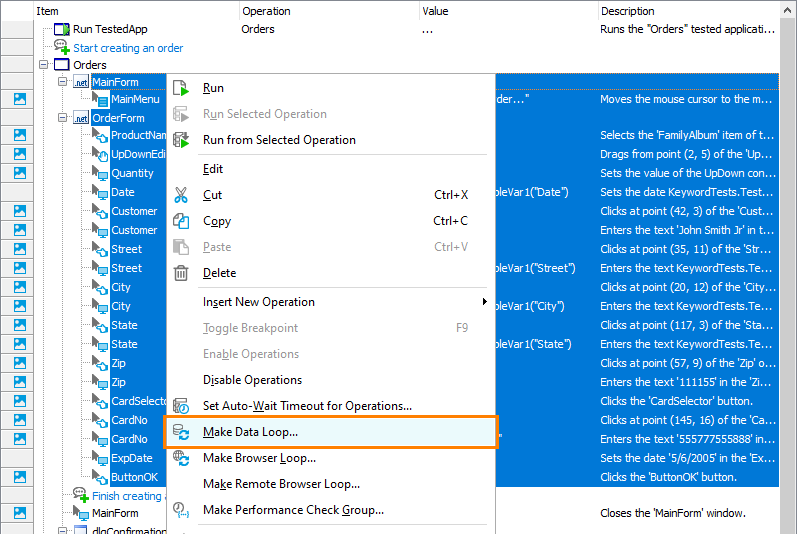
Task: Collapse the Orders tree node
Action: click(x=45, y=65)
